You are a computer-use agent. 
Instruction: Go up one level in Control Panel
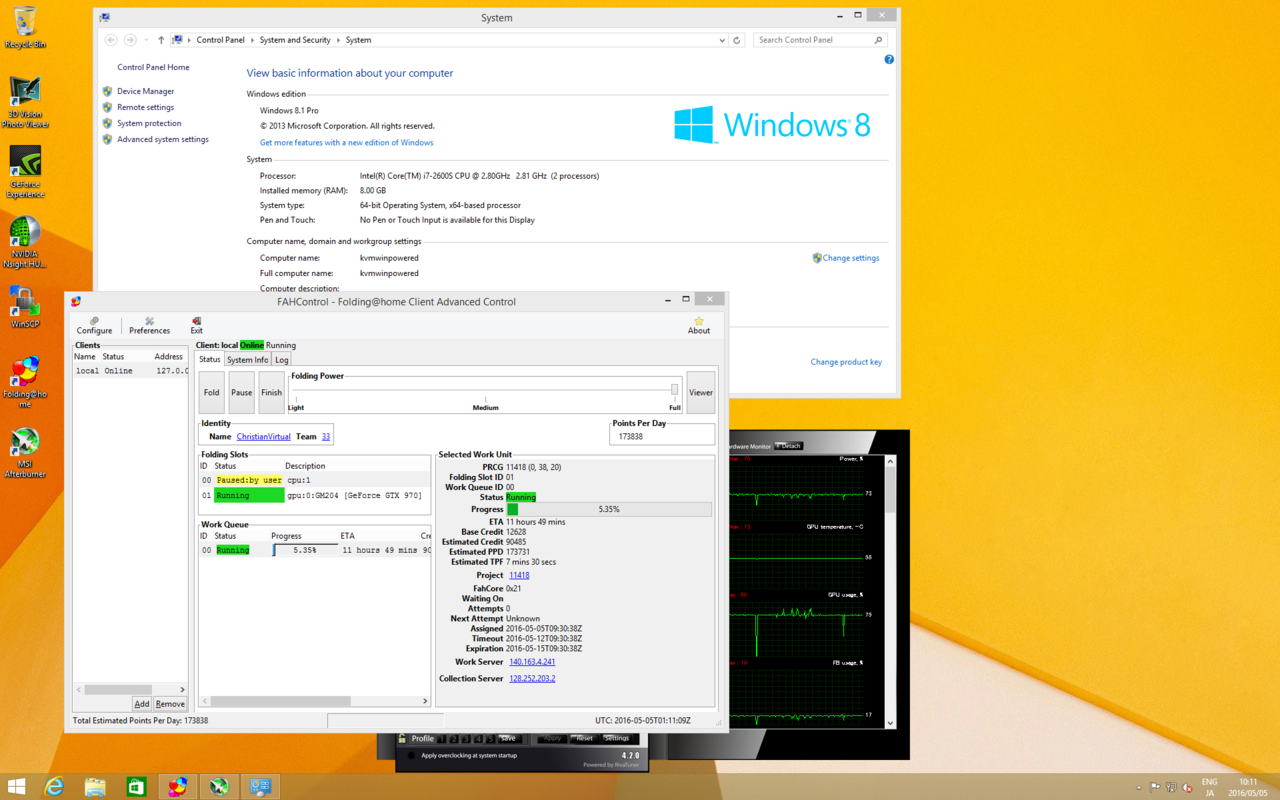coord(161,40)
